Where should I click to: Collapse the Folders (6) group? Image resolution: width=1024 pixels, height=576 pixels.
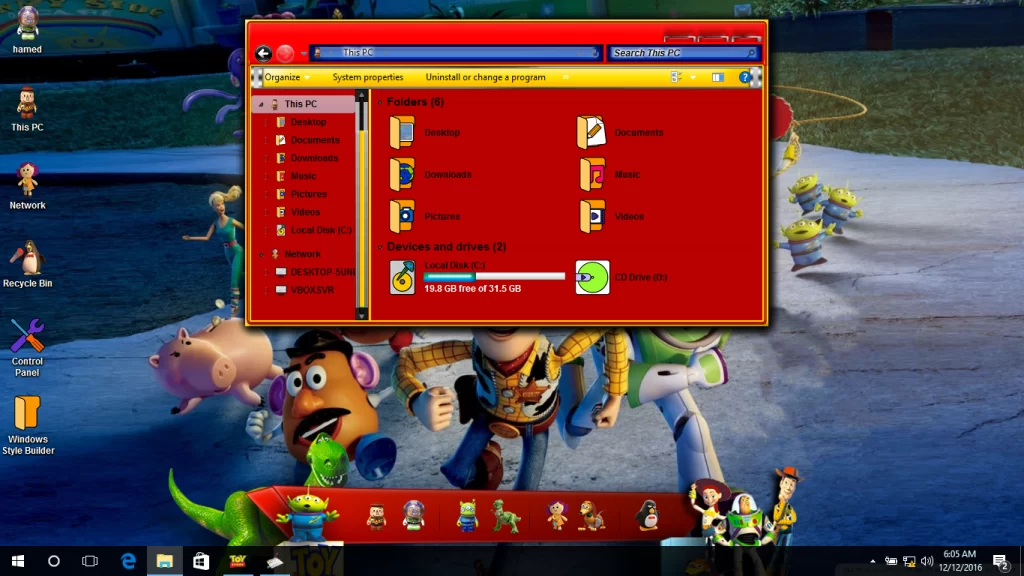pyautogui.click(x=380, y=103)
